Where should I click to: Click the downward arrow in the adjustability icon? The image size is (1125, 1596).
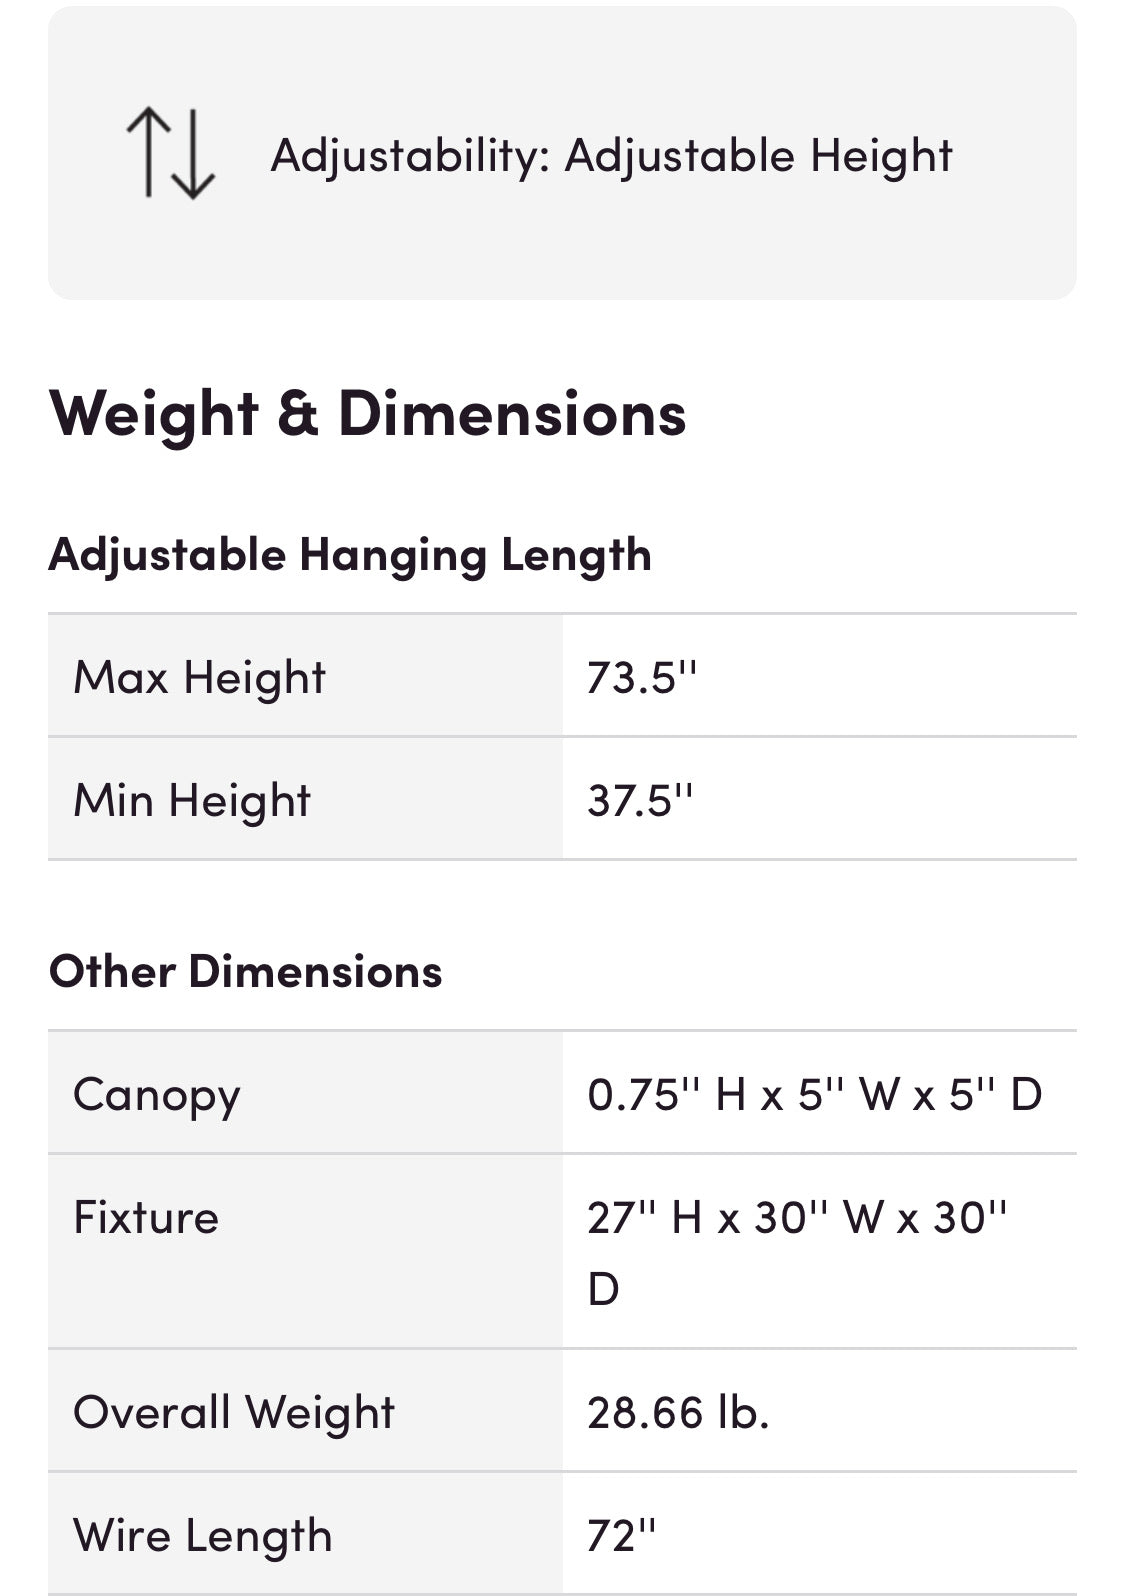tap(193, 154)
